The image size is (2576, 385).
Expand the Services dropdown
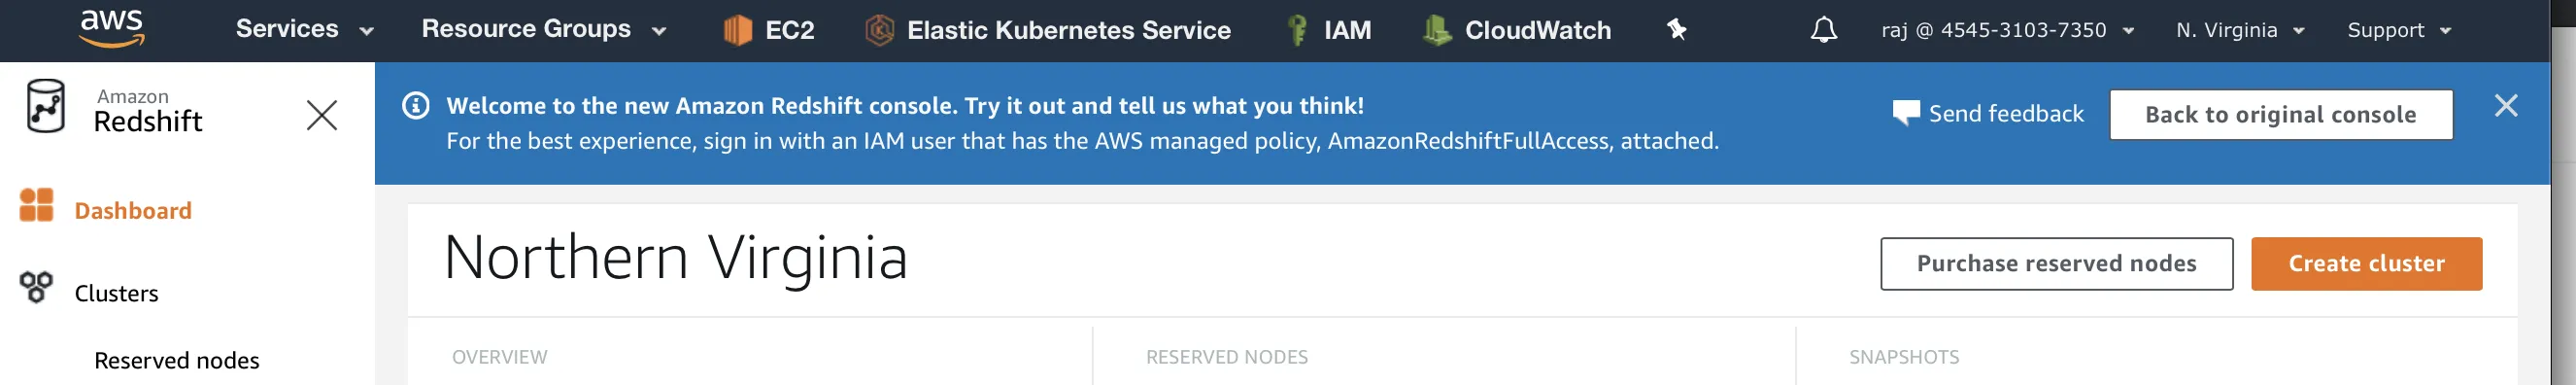(x=305, y=29)
